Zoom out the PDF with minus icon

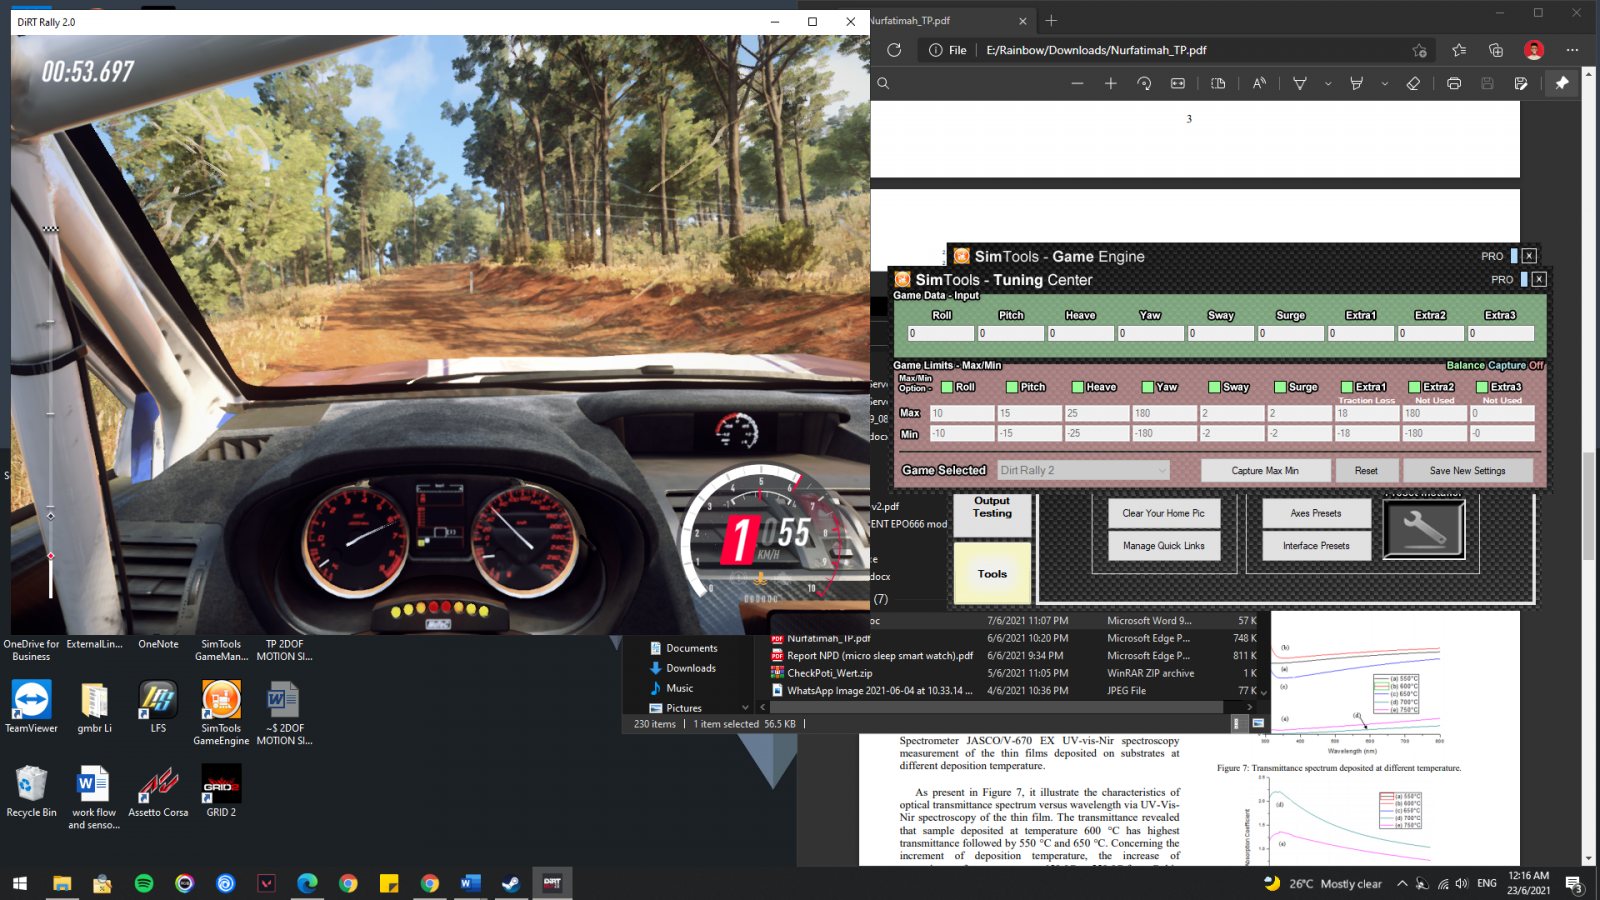tap(1077, 84)
